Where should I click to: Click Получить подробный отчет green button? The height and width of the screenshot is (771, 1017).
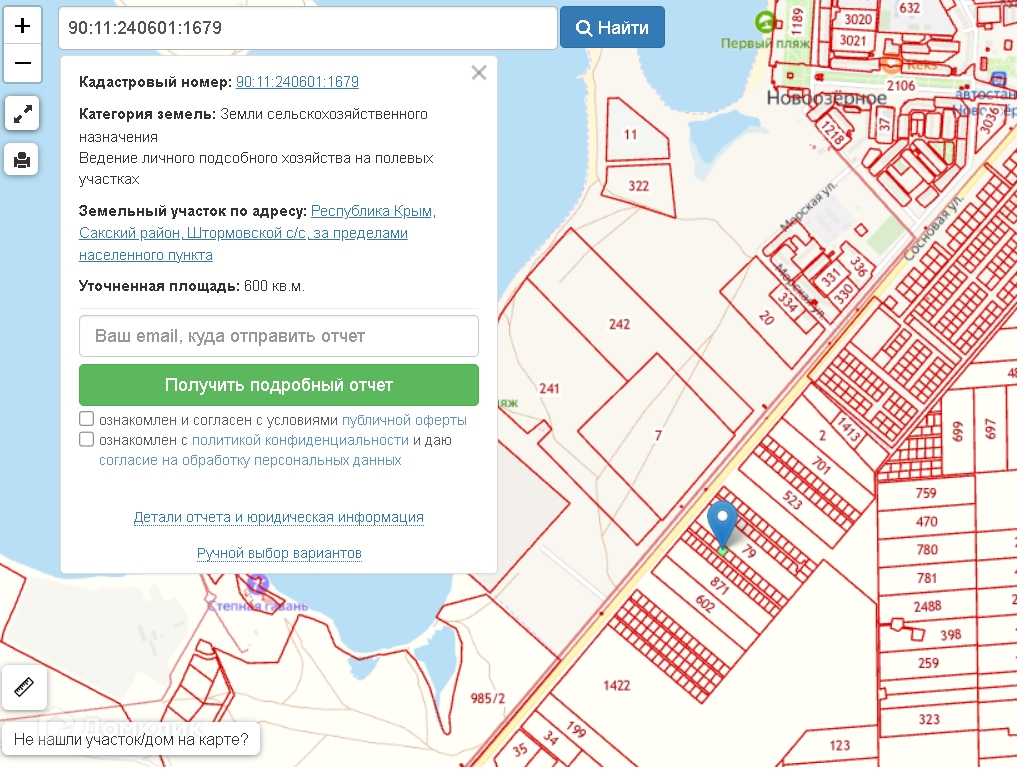[279, 385]
